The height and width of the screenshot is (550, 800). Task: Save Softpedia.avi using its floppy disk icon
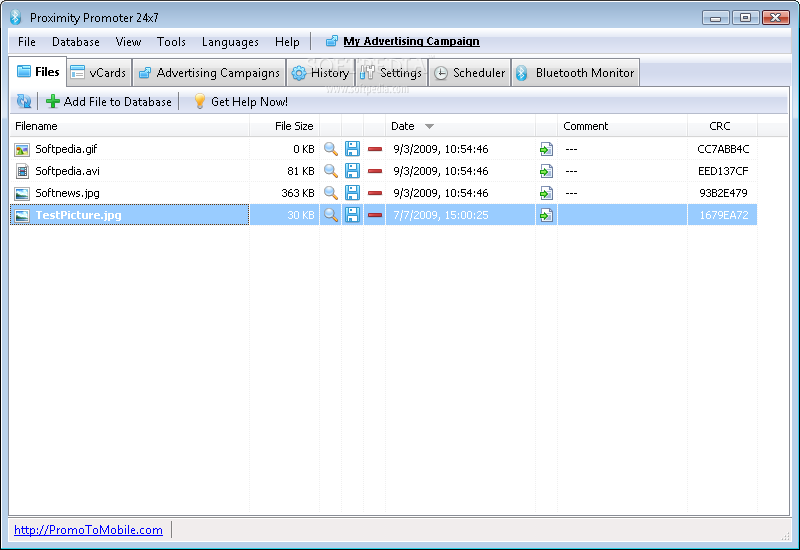tap(353, 171)
